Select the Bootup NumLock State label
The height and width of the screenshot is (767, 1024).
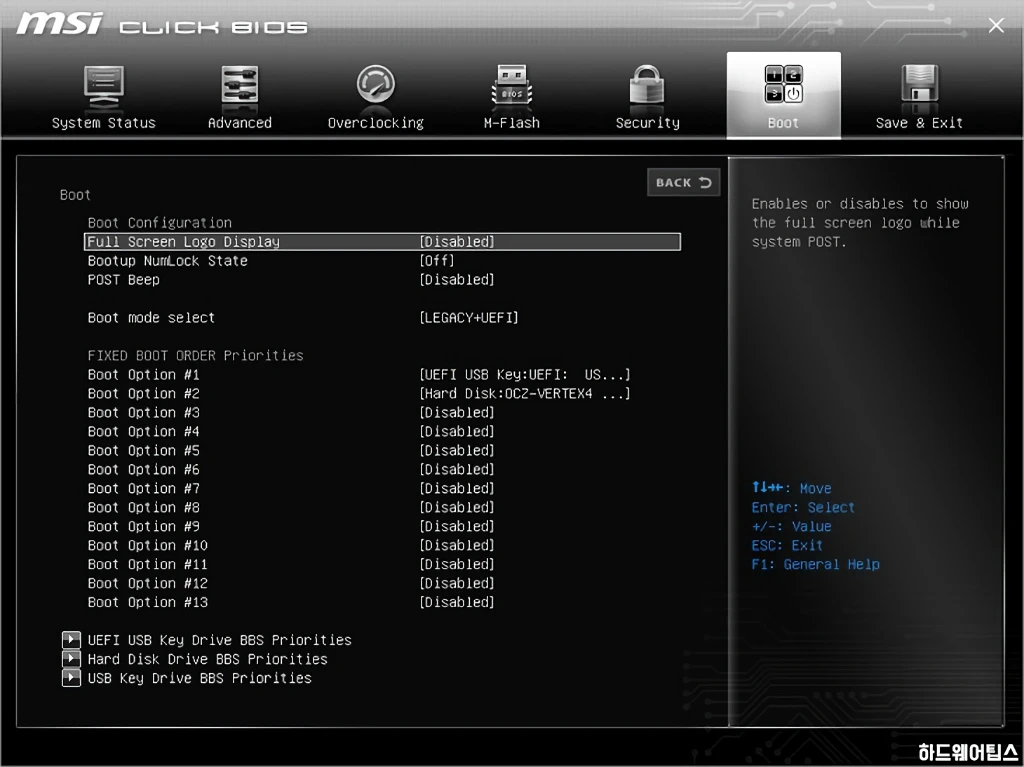(168, 261)
